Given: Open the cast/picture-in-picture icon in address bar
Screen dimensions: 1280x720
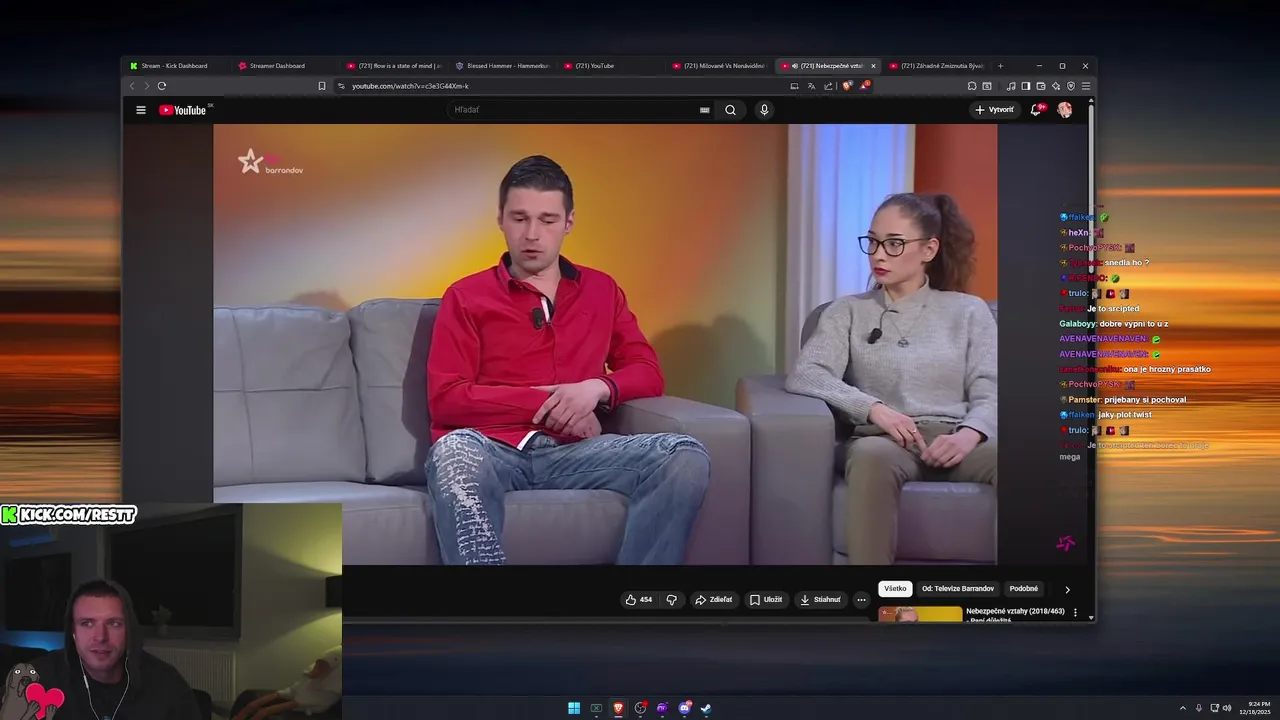Looking at the screenshot, I should point(794,86).
